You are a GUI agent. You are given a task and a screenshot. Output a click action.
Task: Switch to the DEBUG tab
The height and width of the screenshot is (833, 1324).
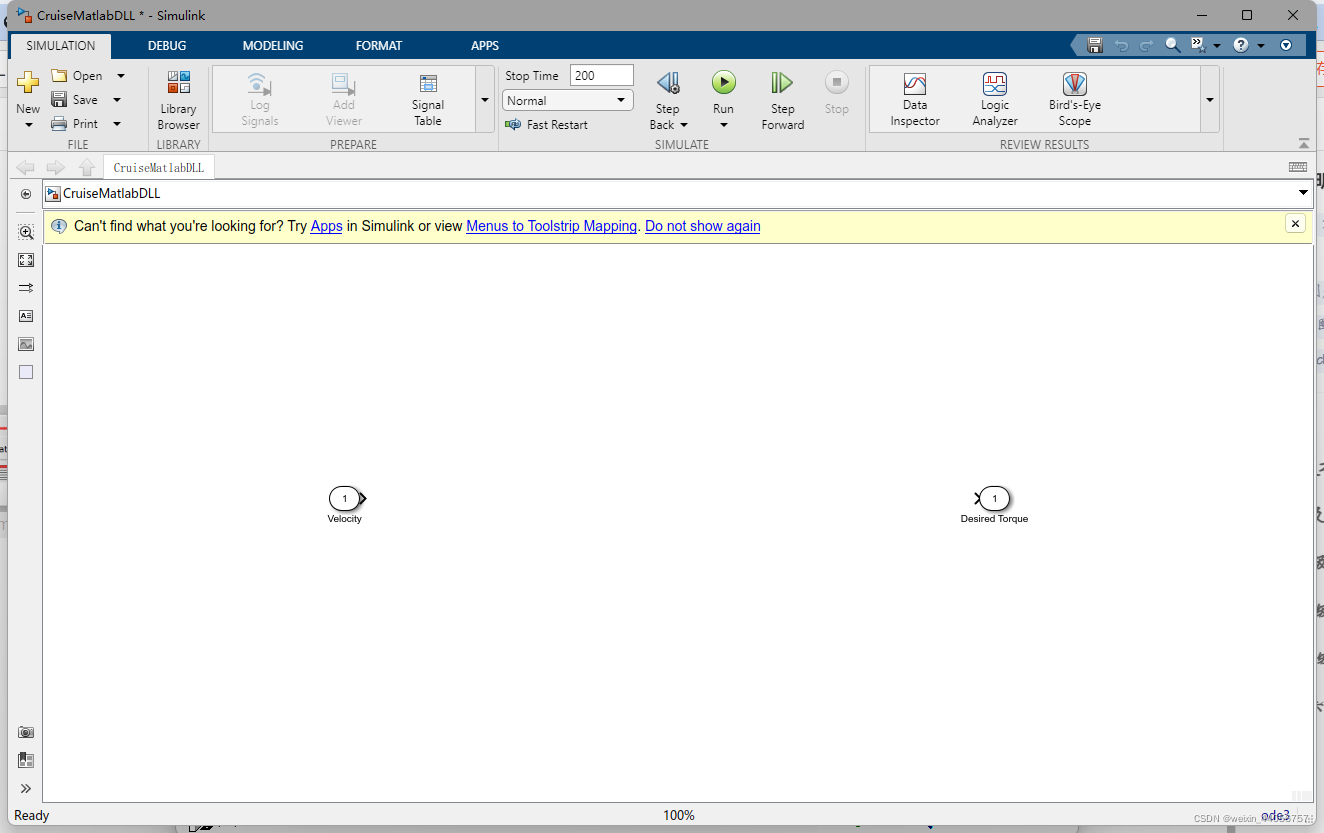tap(167, 45)
